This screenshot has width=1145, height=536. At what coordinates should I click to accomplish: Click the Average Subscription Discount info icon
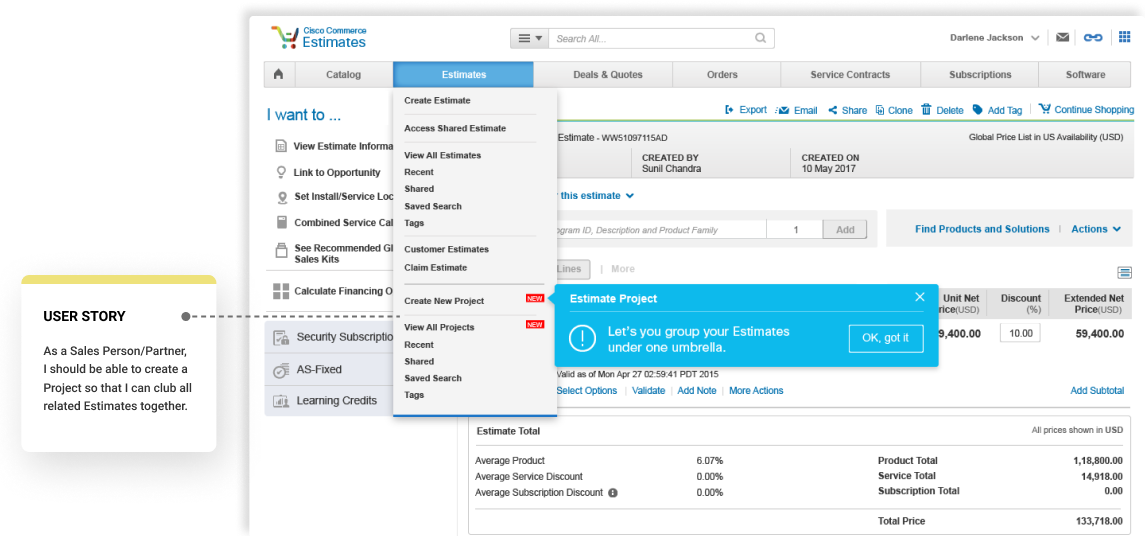tap(613, 493)
